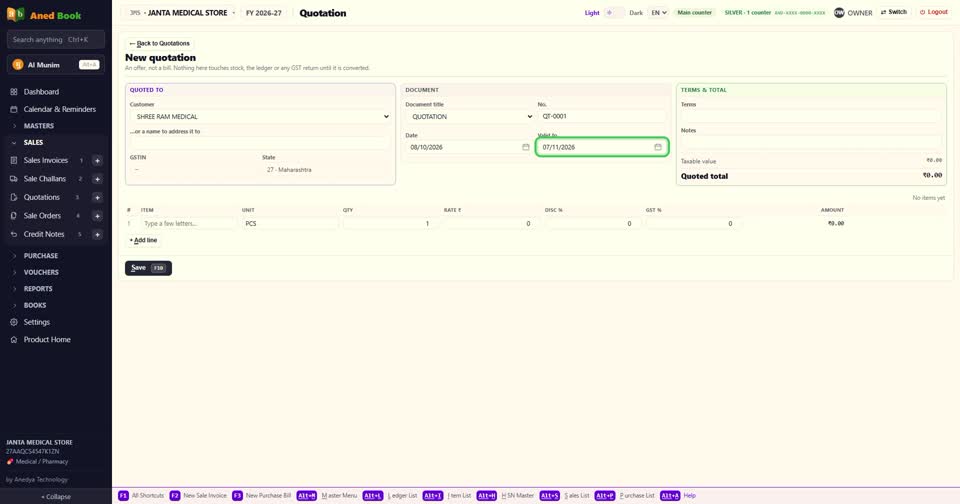The width and height of the screenshot is (960, 504).
Task: Open Item List shortcut
Action: [x=447, y=495]
